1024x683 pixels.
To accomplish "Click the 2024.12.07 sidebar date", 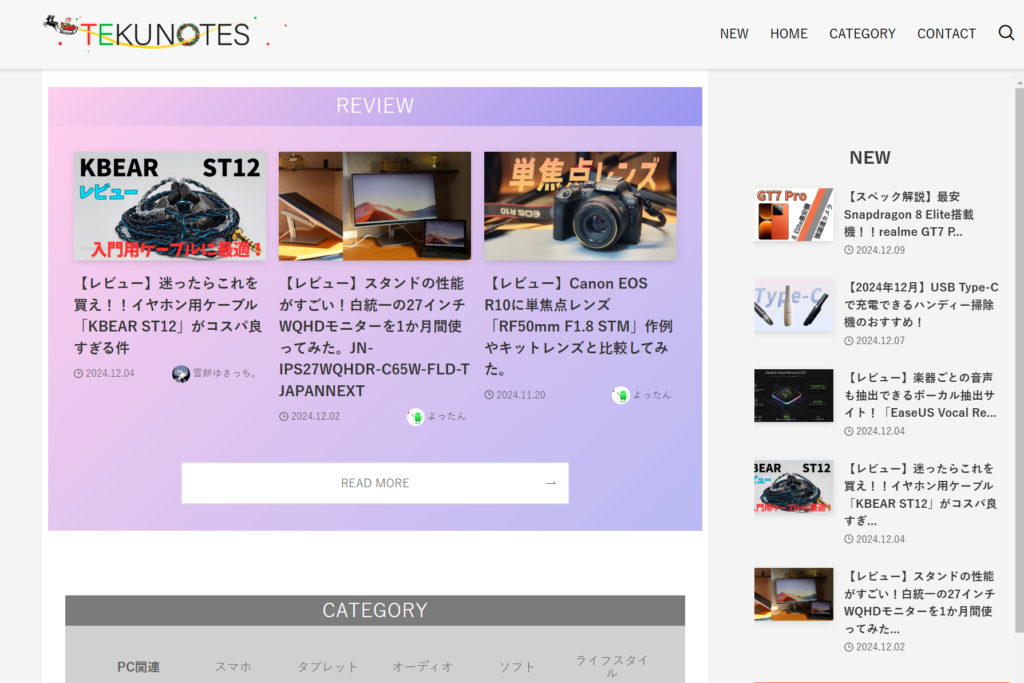I will pyautogui.click(x=880, y=341).
